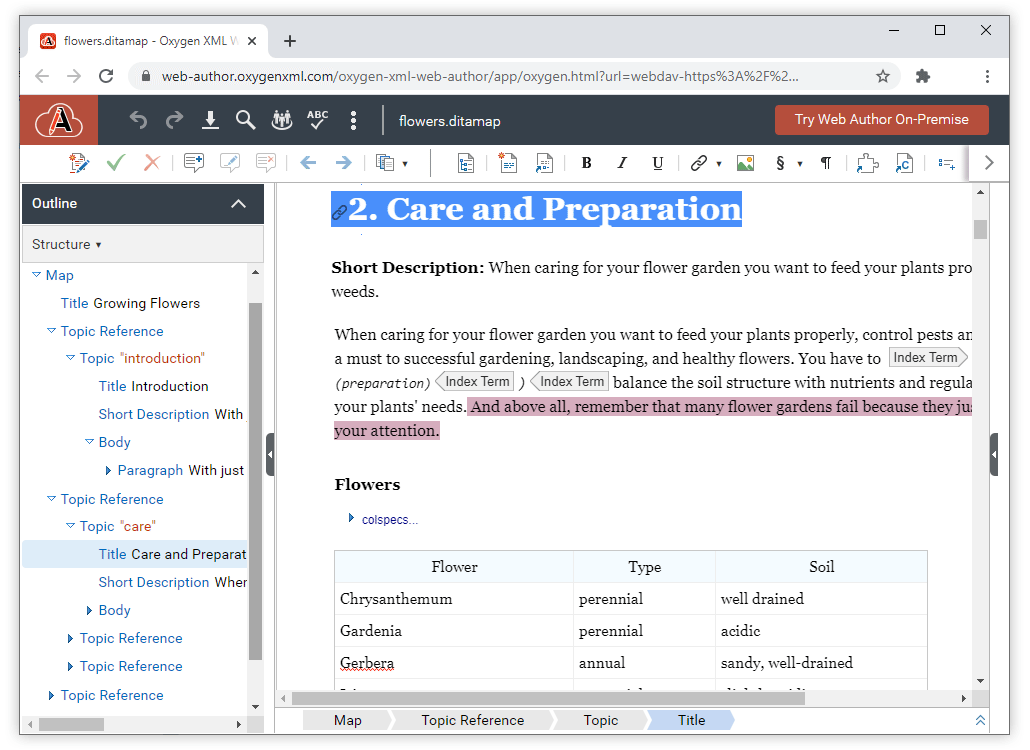Remove comment with the bubble X icon
The height and width of the screenshot is (750, 1030).
tap(266, 163)
